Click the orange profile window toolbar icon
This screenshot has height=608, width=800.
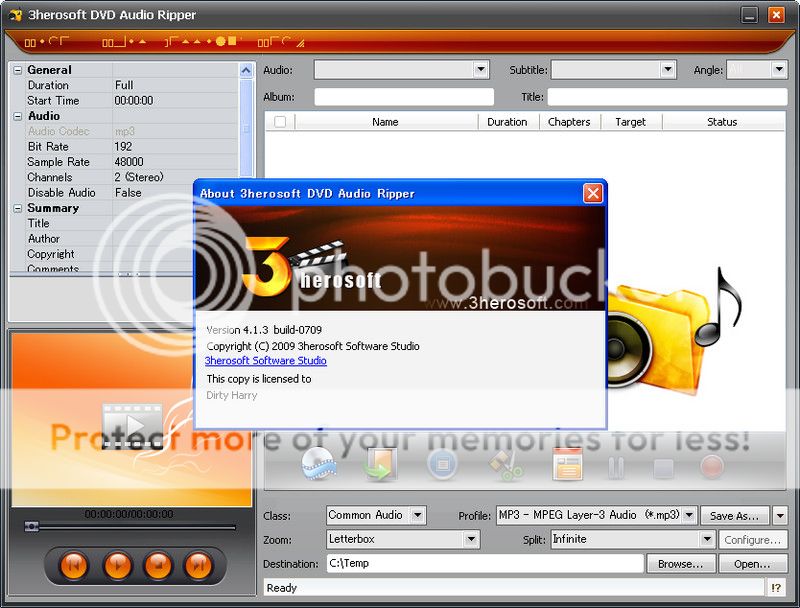567,464
